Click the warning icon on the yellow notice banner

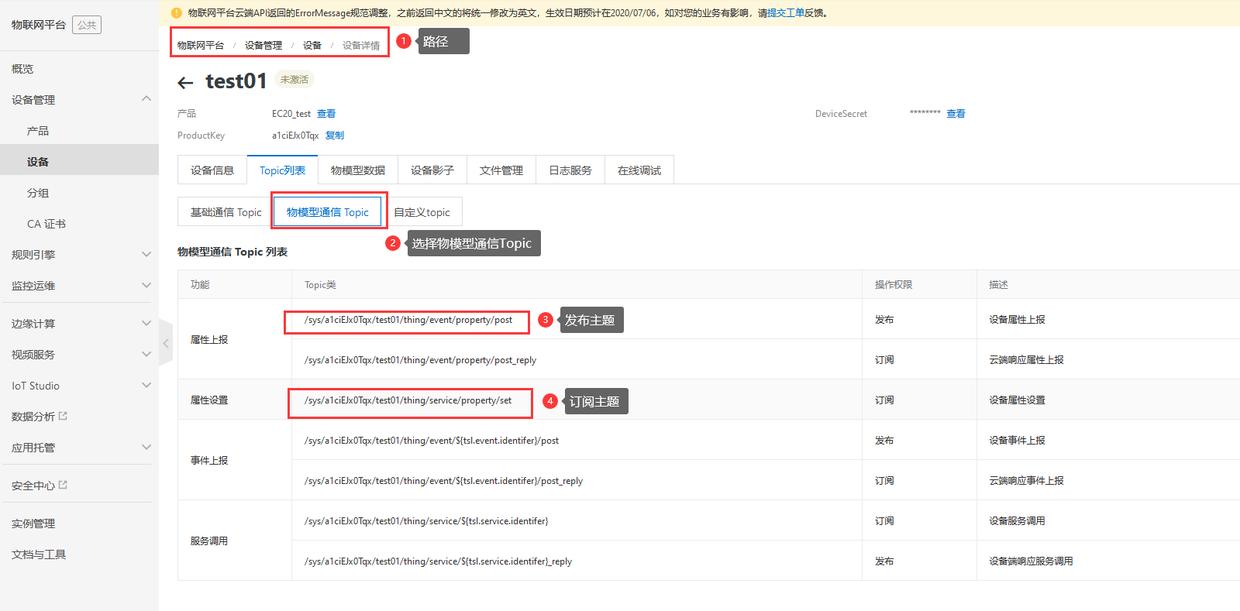click(177, 13)
